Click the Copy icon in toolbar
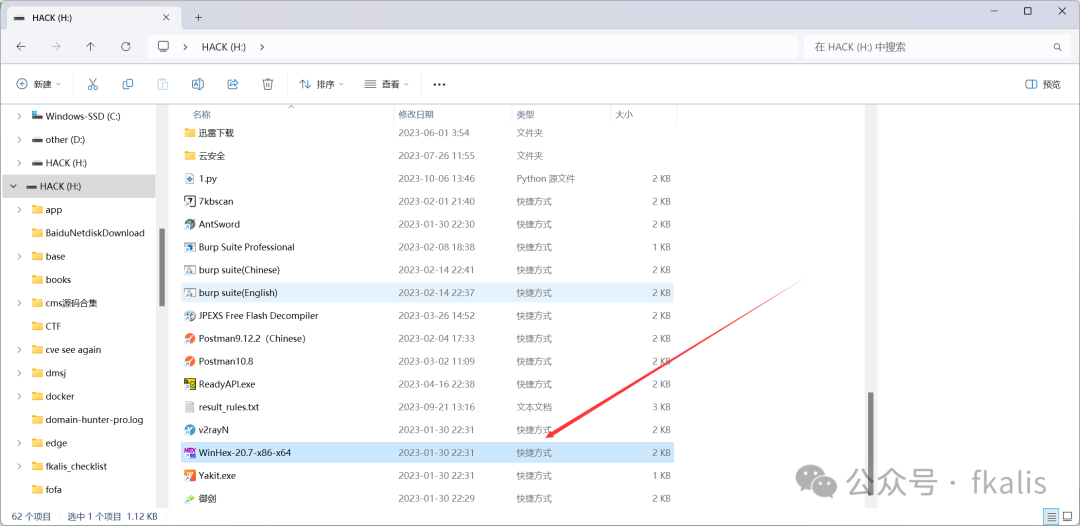The height and width of the screenshot is (526, 1080). [x=127, y=84]
